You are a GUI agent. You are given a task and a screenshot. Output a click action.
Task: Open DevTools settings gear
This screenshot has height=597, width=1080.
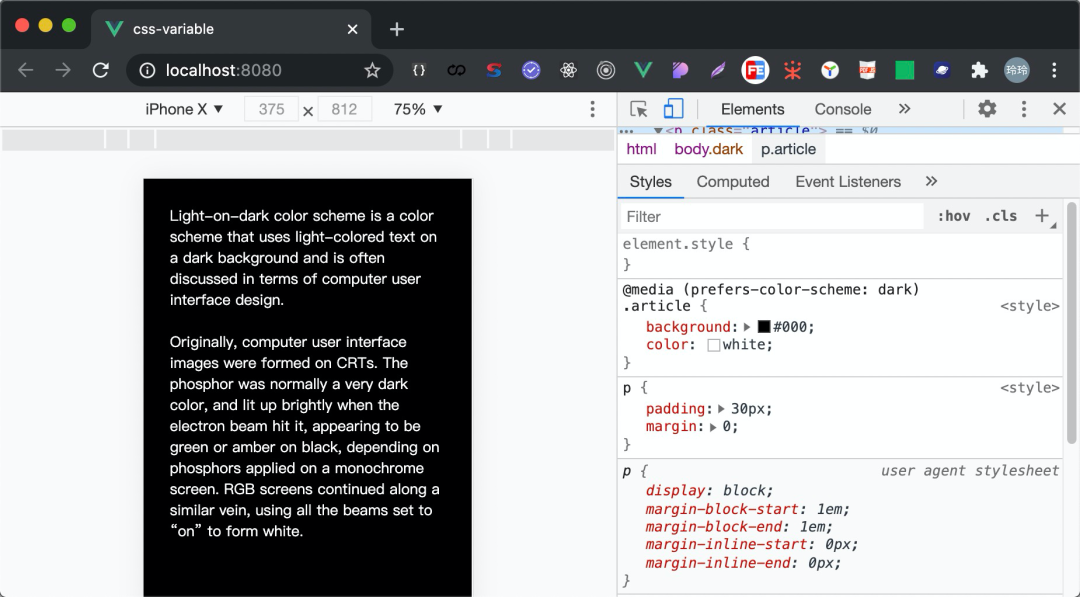[x=987, y=109]
